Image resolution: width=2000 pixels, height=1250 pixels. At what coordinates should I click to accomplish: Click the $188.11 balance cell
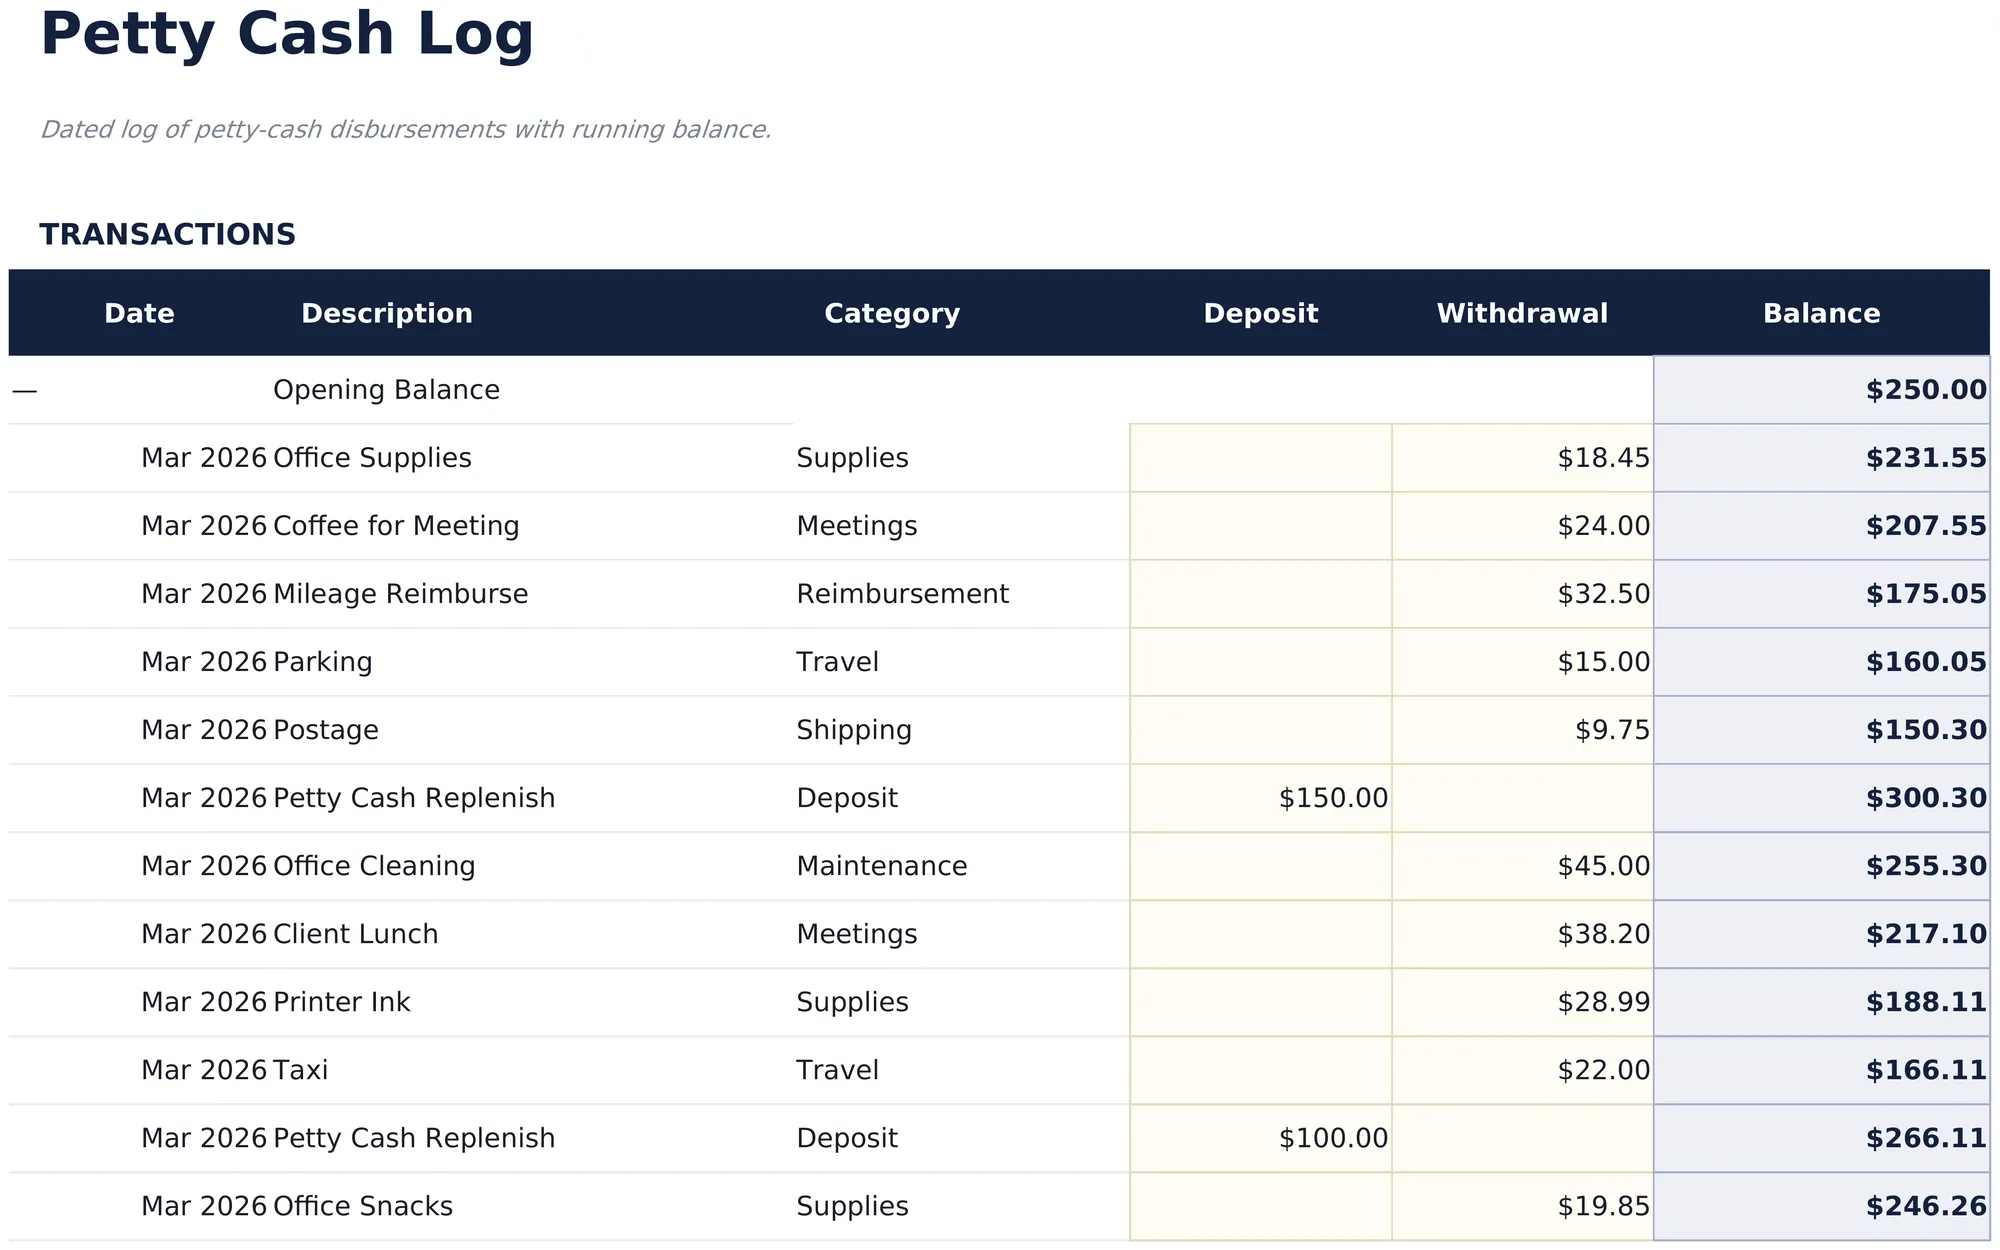click(x=1822, y=1002)
